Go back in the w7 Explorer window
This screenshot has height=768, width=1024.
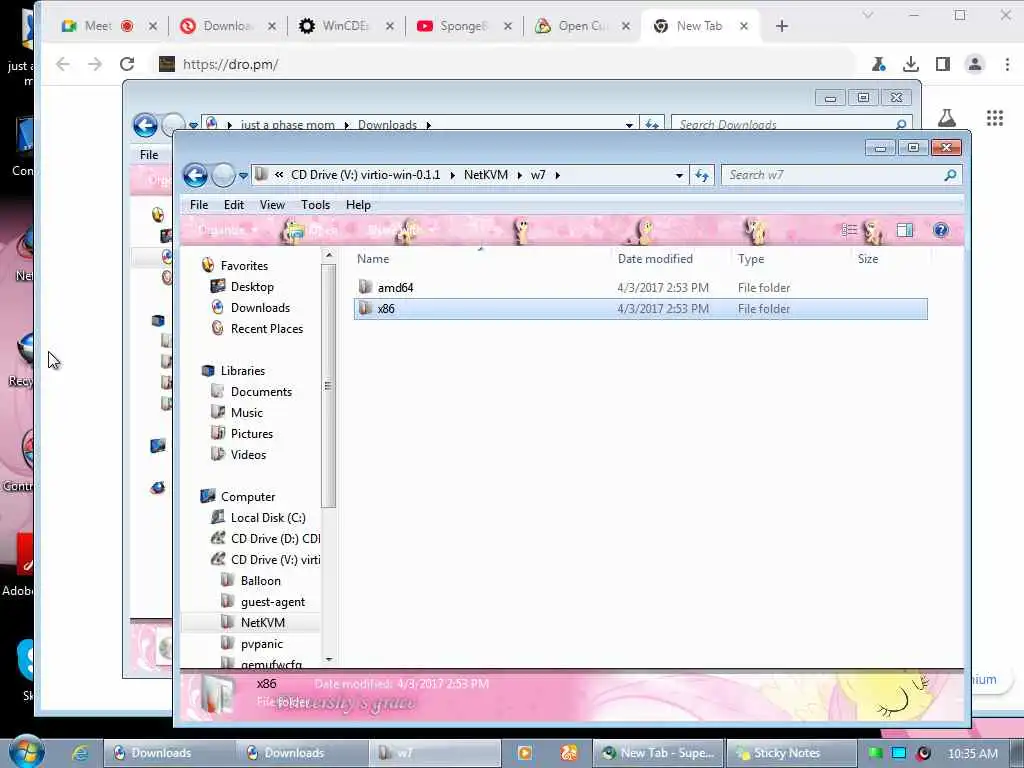click(x=195, y=175)
